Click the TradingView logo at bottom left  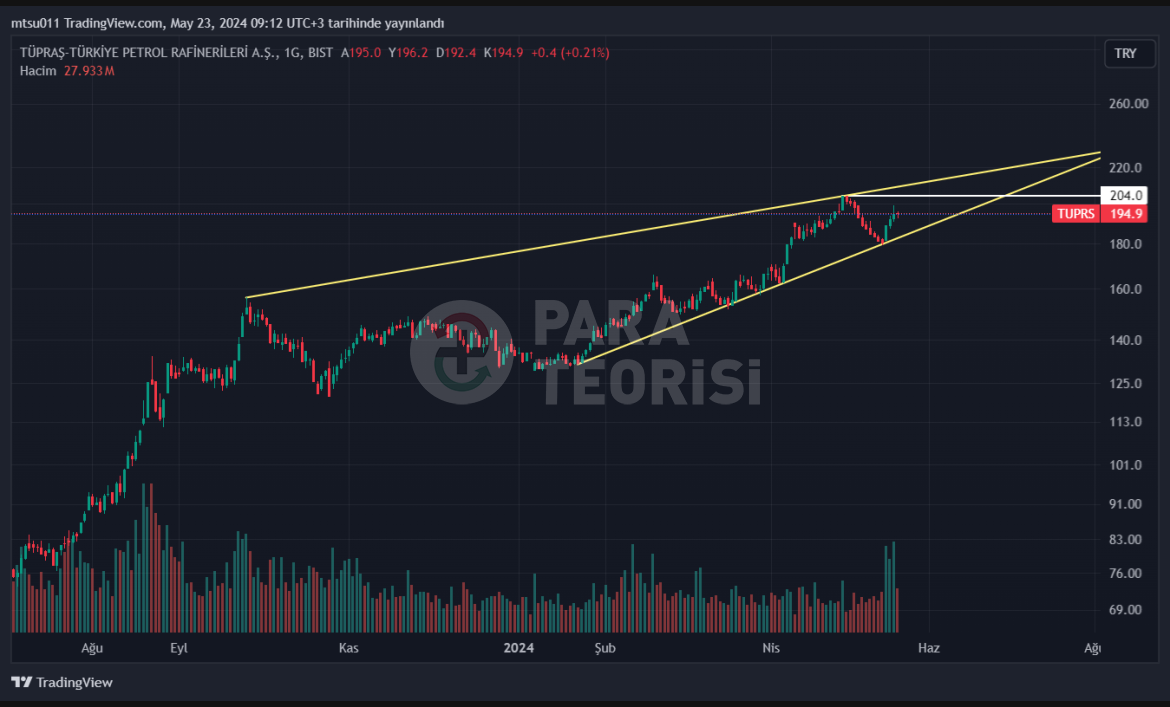(x=62, y=682)
